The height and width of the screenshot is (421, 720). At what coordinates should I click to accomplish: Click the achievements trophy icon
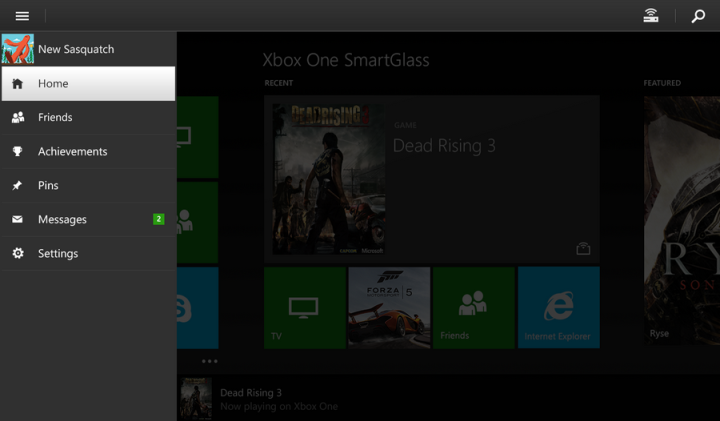point(17,151)
